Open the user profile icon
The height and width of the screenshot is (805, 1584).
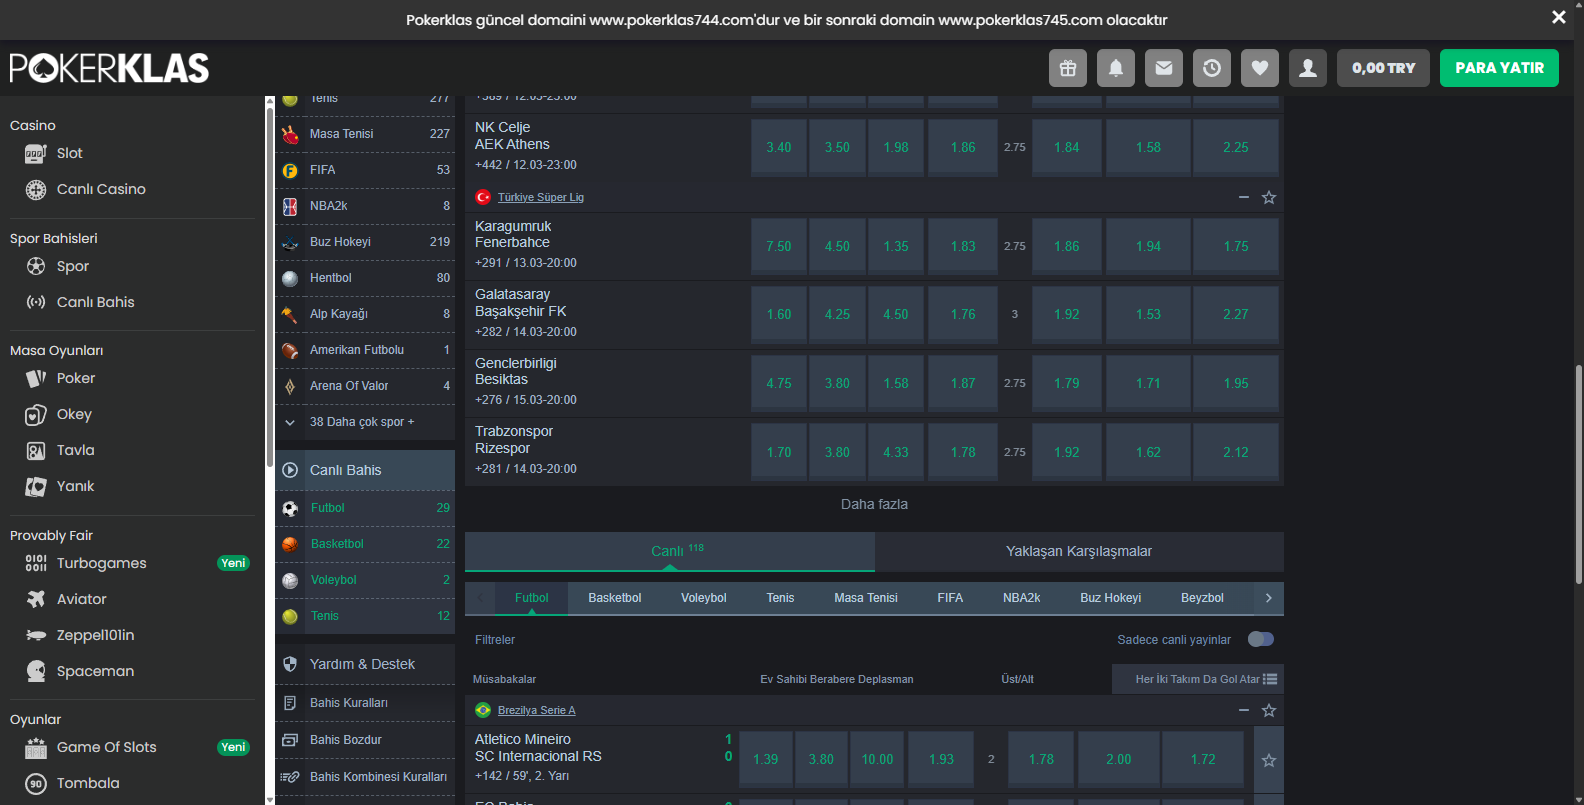click(x=1308, y=68)
